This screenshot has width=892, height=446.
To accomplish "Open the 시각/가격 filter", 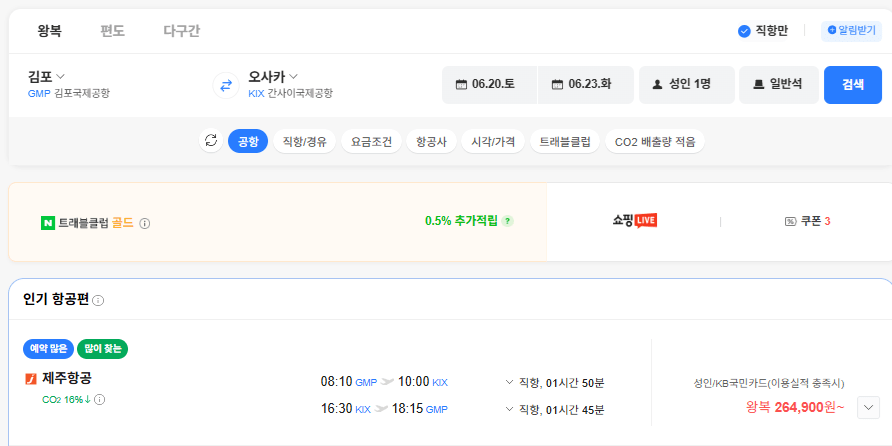I will [x=493, y=141].
